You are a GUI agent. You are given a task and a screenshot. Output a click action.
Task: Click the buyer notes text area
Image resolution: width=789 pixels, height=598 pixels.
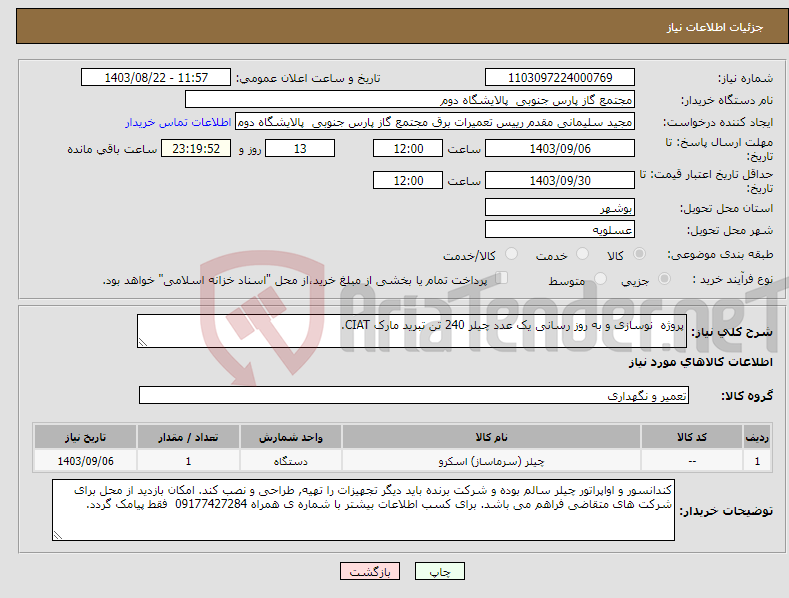[x=363, y=510]
